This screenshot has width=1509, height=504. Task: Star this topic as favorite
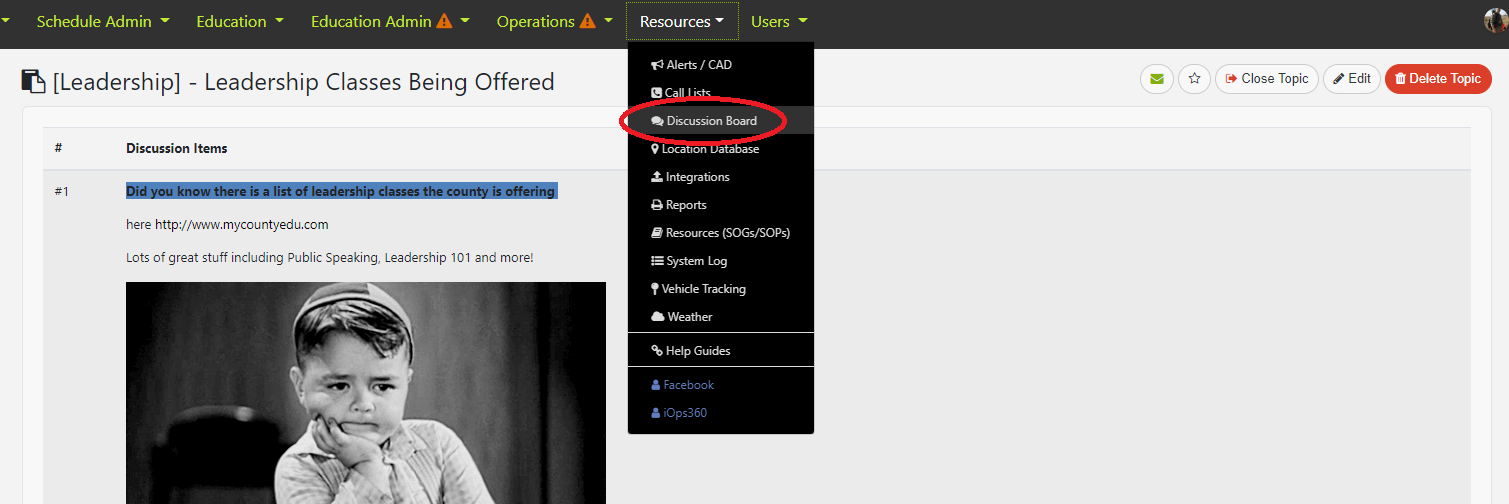(x=1194, y=79)
